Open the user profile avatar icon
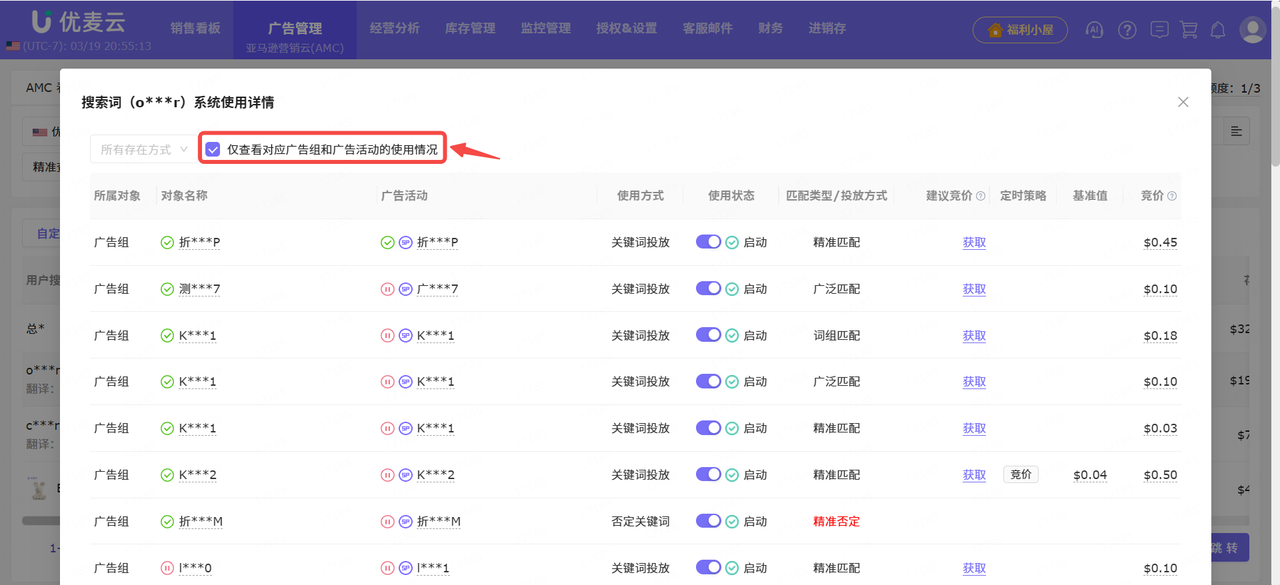The height and width of the screenshot is (585, 1280). pyautogui.click(x=1252, y=30)
